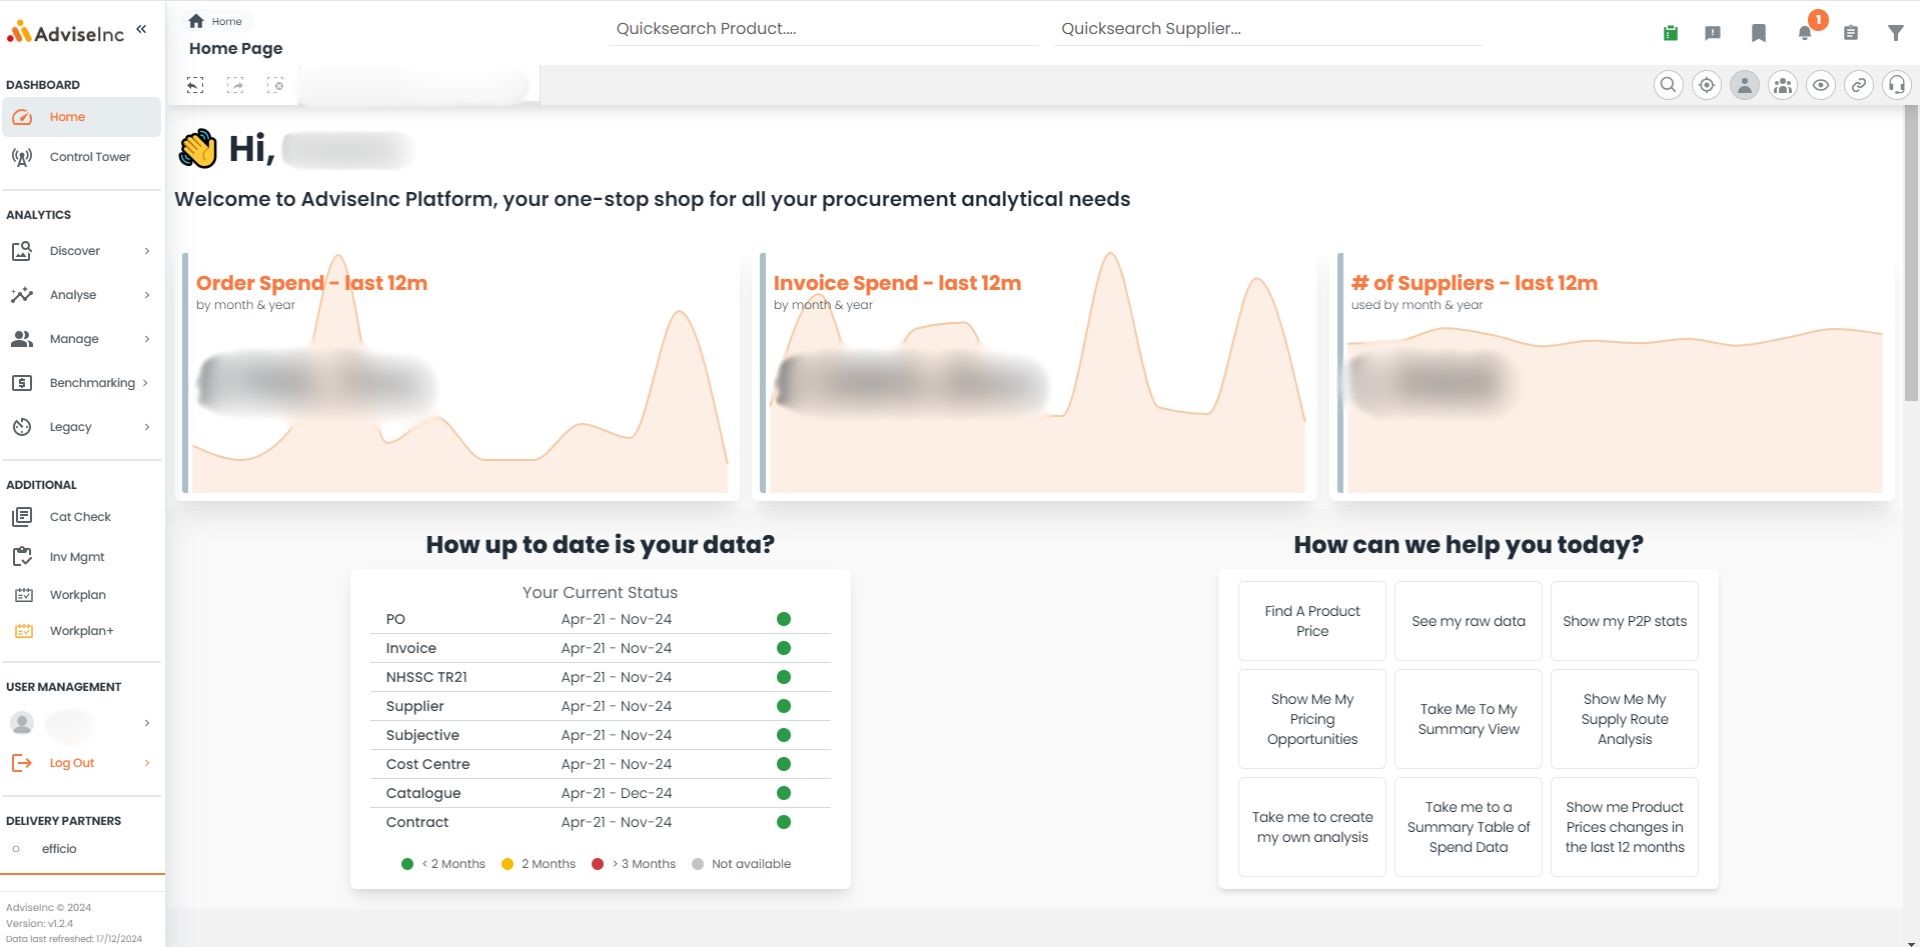
Task: Click the redo selection icon
Action: pos(236,86)
